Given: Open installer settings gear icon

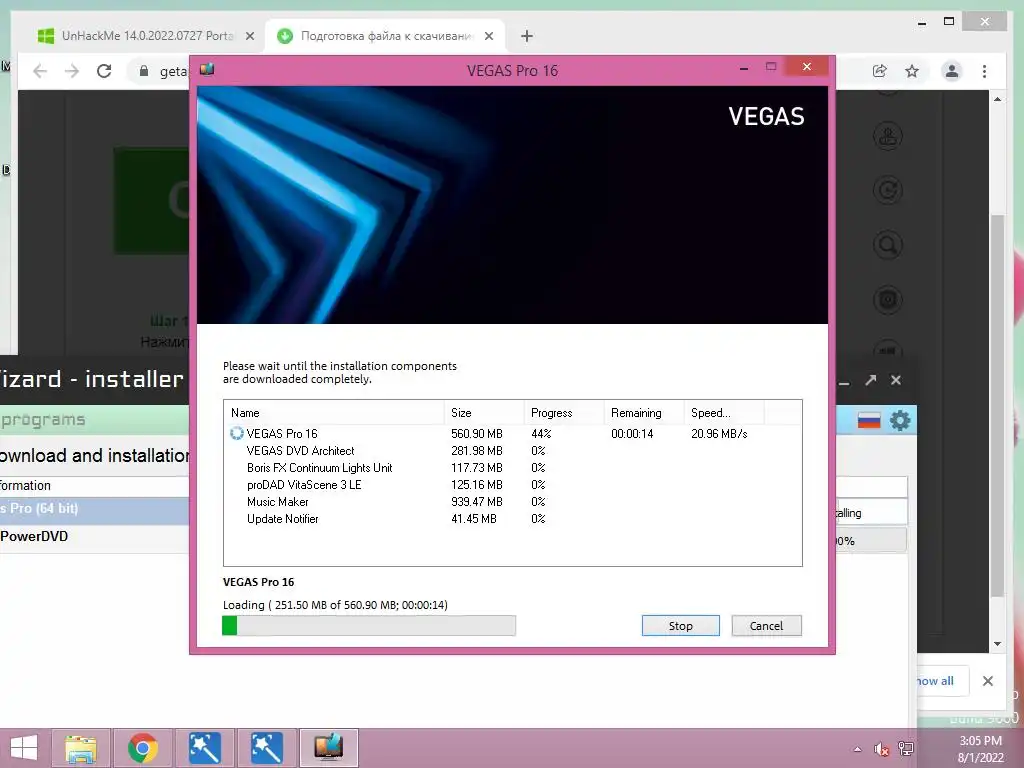Looking at the screenshot, I should point(900,421).
